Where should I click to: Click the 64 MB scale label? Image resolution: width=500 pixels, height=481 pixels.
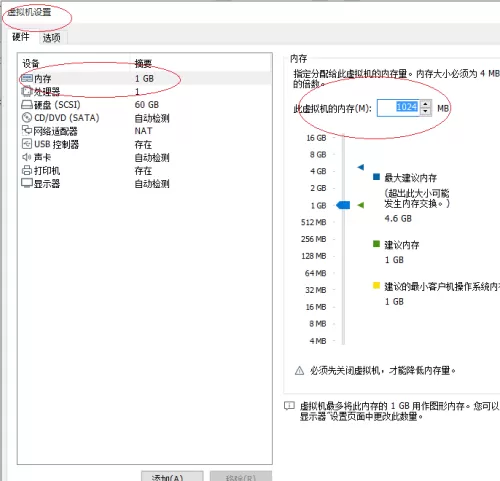(315, 273)
